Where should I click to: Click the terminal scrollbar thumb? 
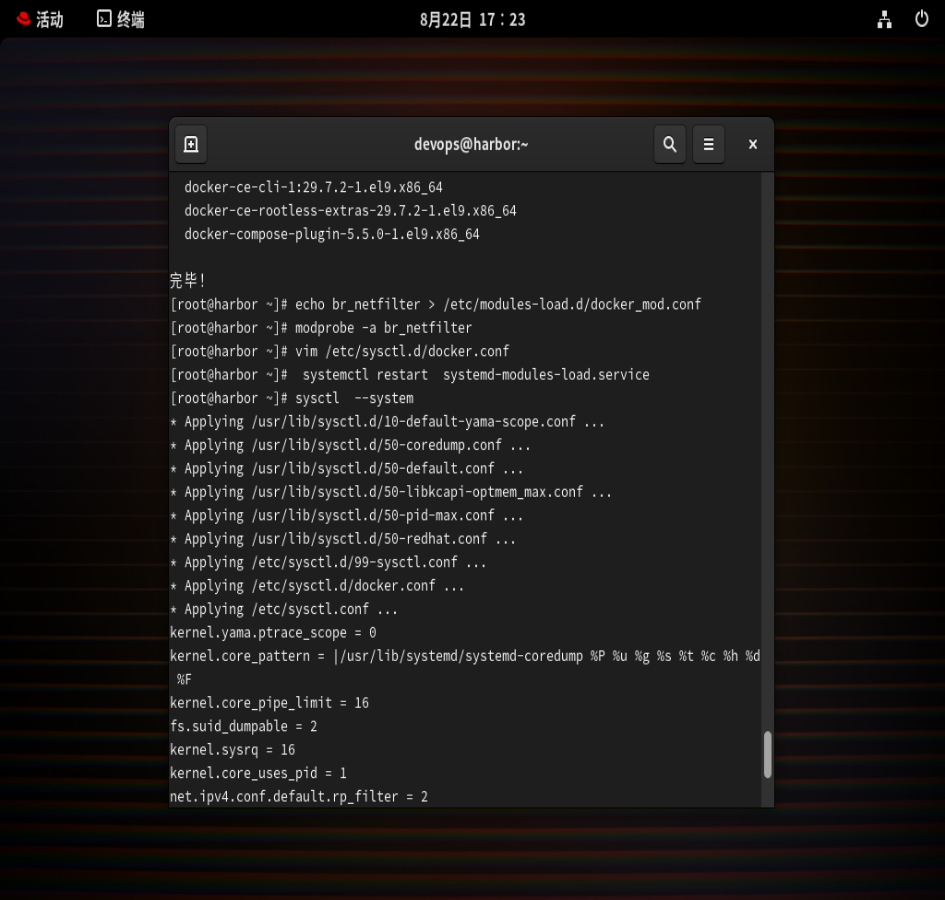[767, 755]
